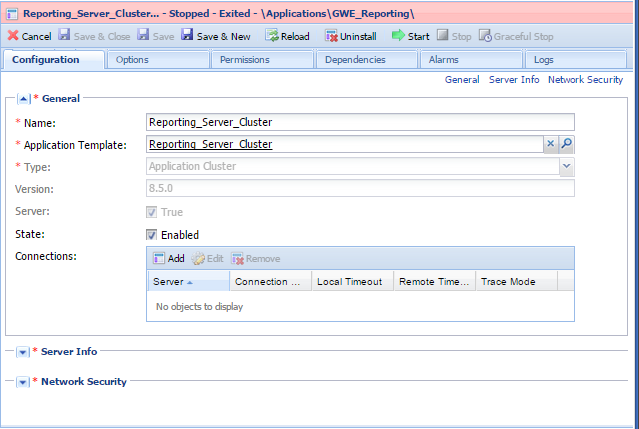Viewport: 639px width, 429px height.
Task: Expand the Server Info section
Action: pyautogui.click(x=23, y=352)
